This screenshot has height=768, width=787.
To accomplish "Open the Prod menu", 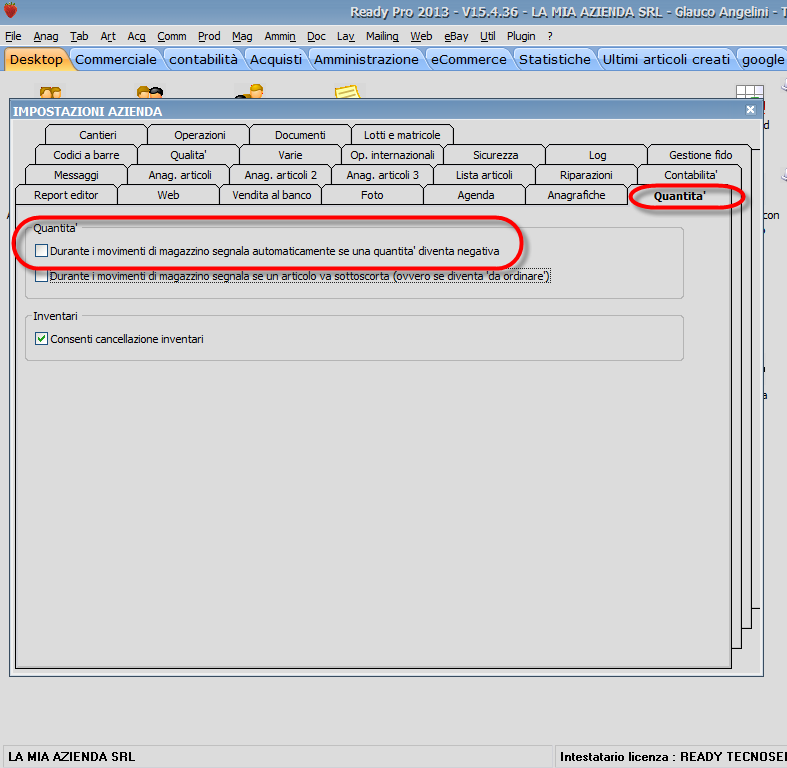I will coord(209,36).
